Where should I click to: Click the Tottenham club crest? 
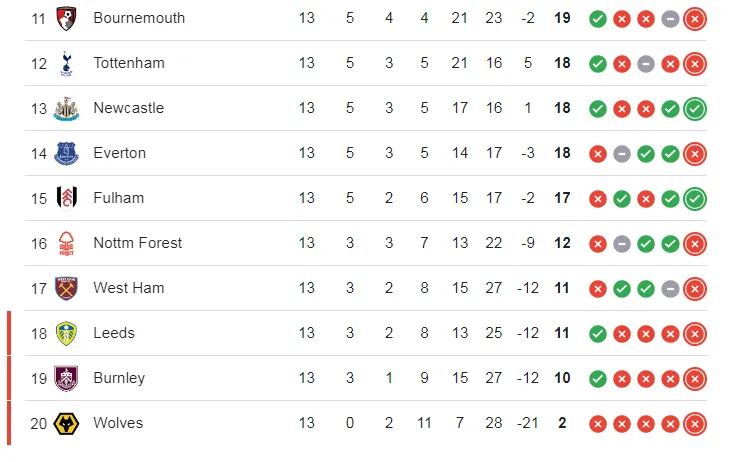[x=67, y=63]
